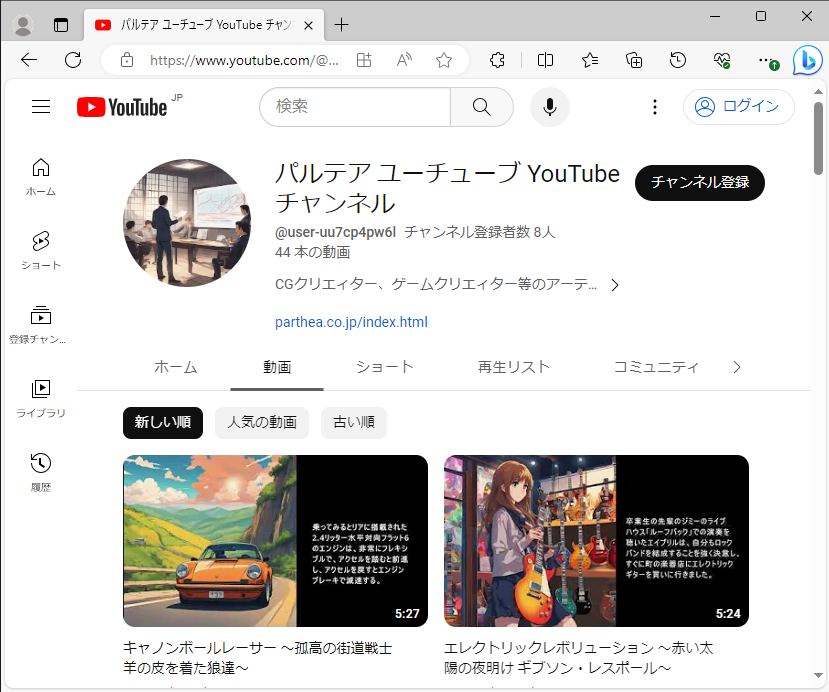Open Browser essentials heart icon

(722, 60)
